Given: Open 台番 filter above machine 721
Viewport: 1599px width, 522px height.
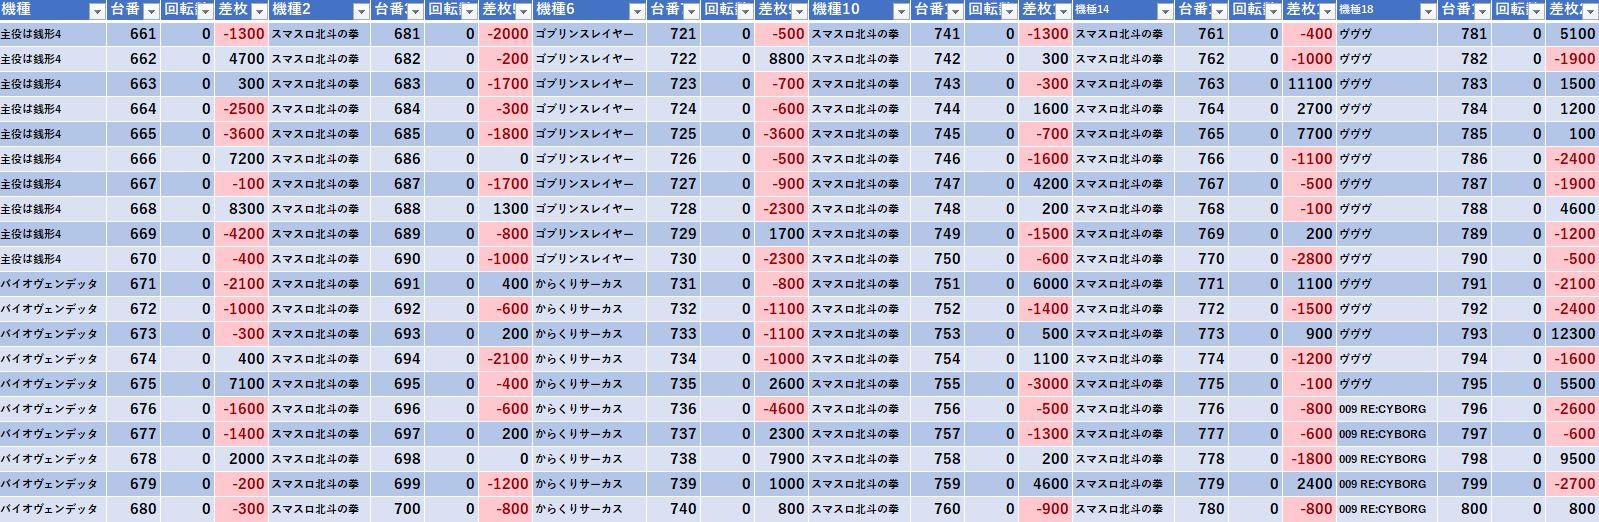Looking at the screenshot, I should (691, 11).
